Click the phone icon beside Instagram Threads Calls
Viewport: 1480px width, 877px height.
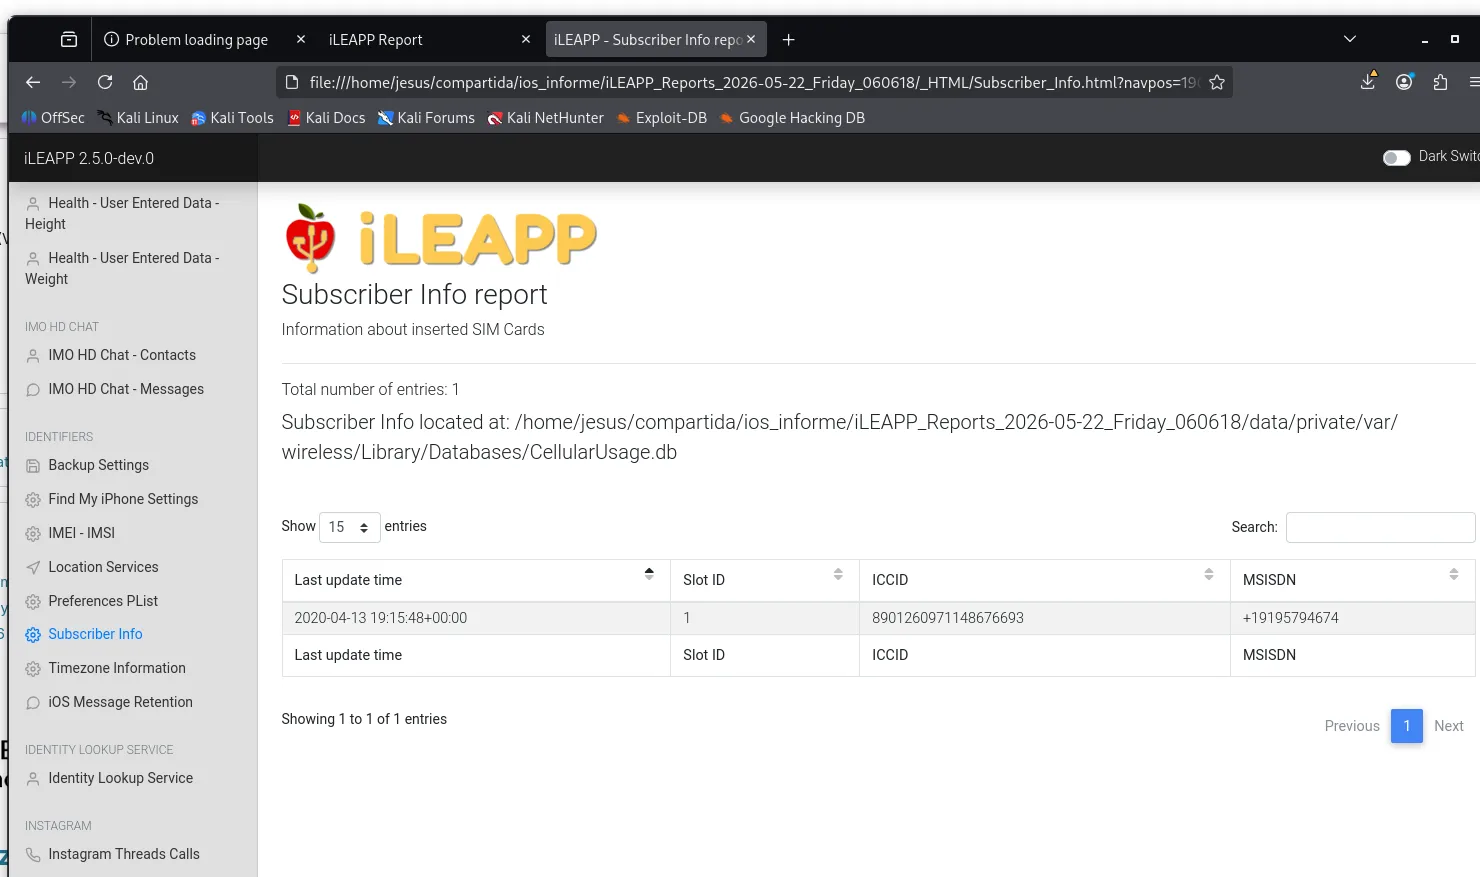tap(33, 855)
